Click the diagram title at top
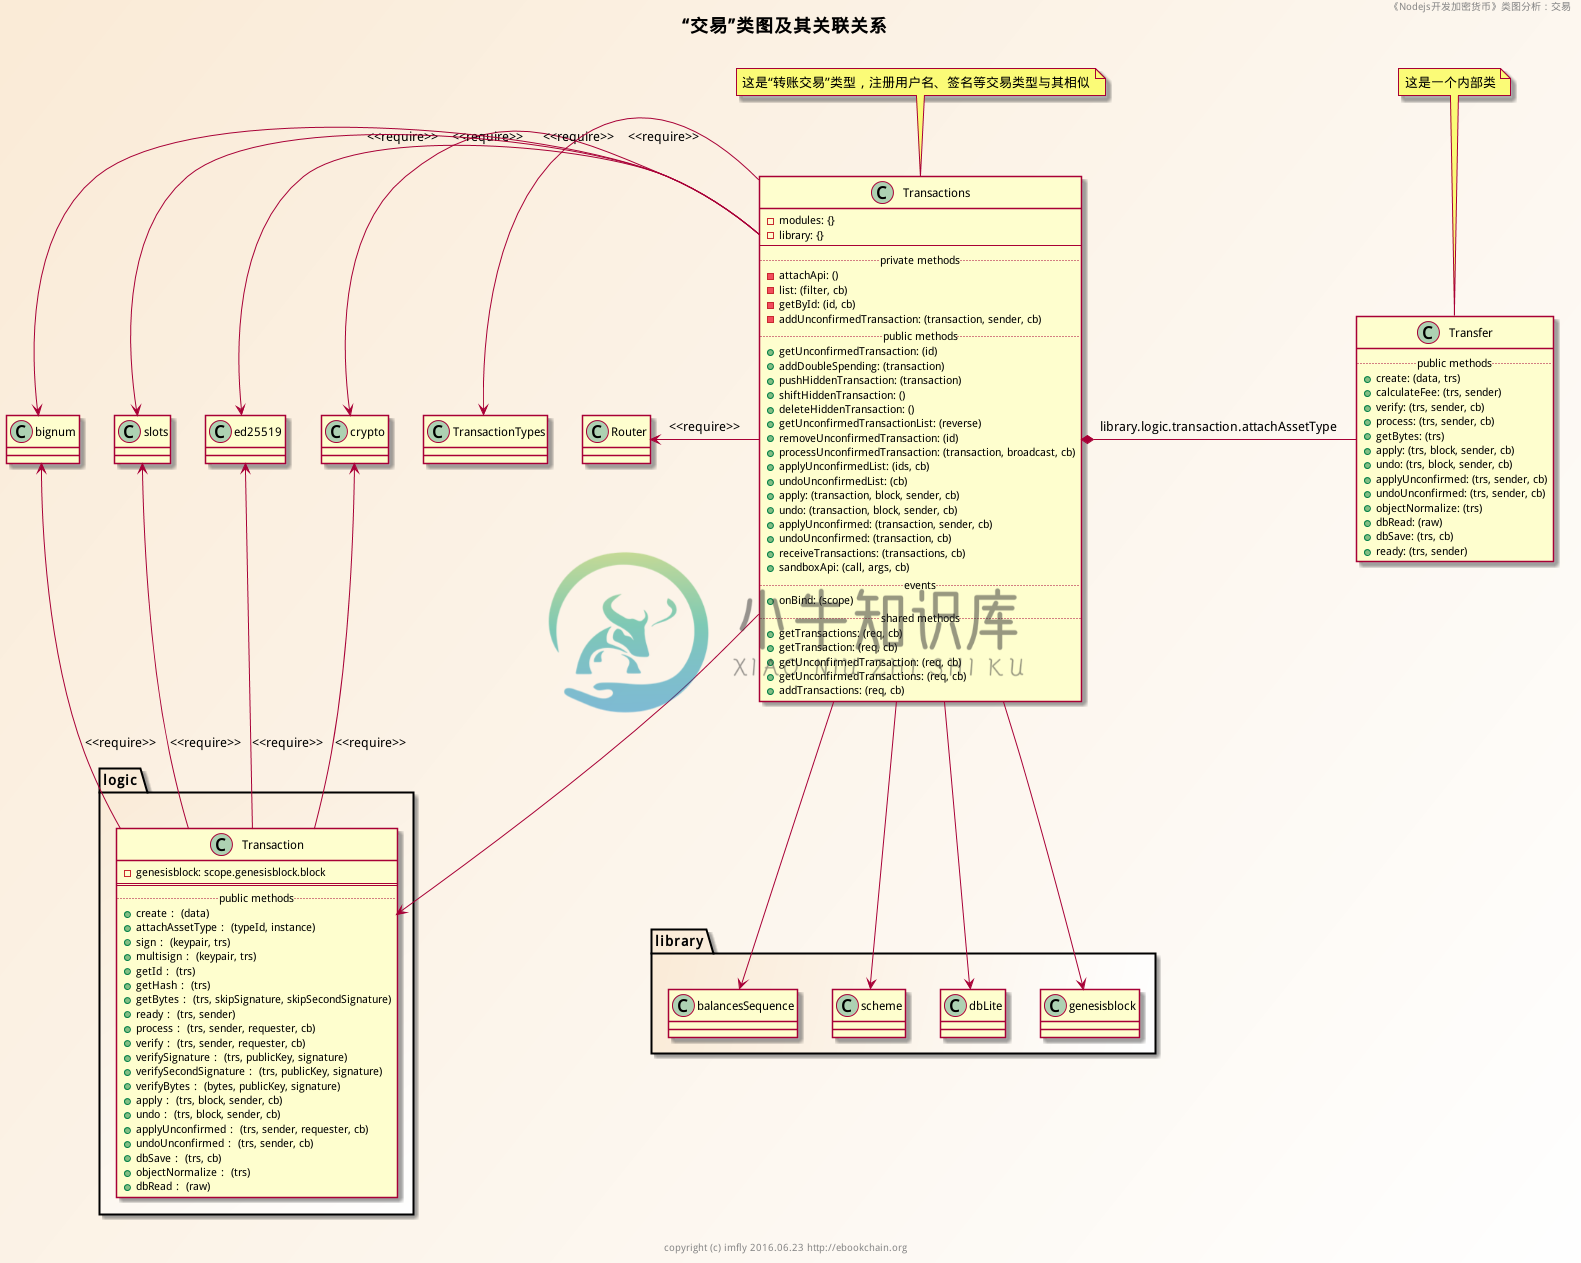Image resolution: width=1581 pixels, height=1263 pixels. pos(784,26)
